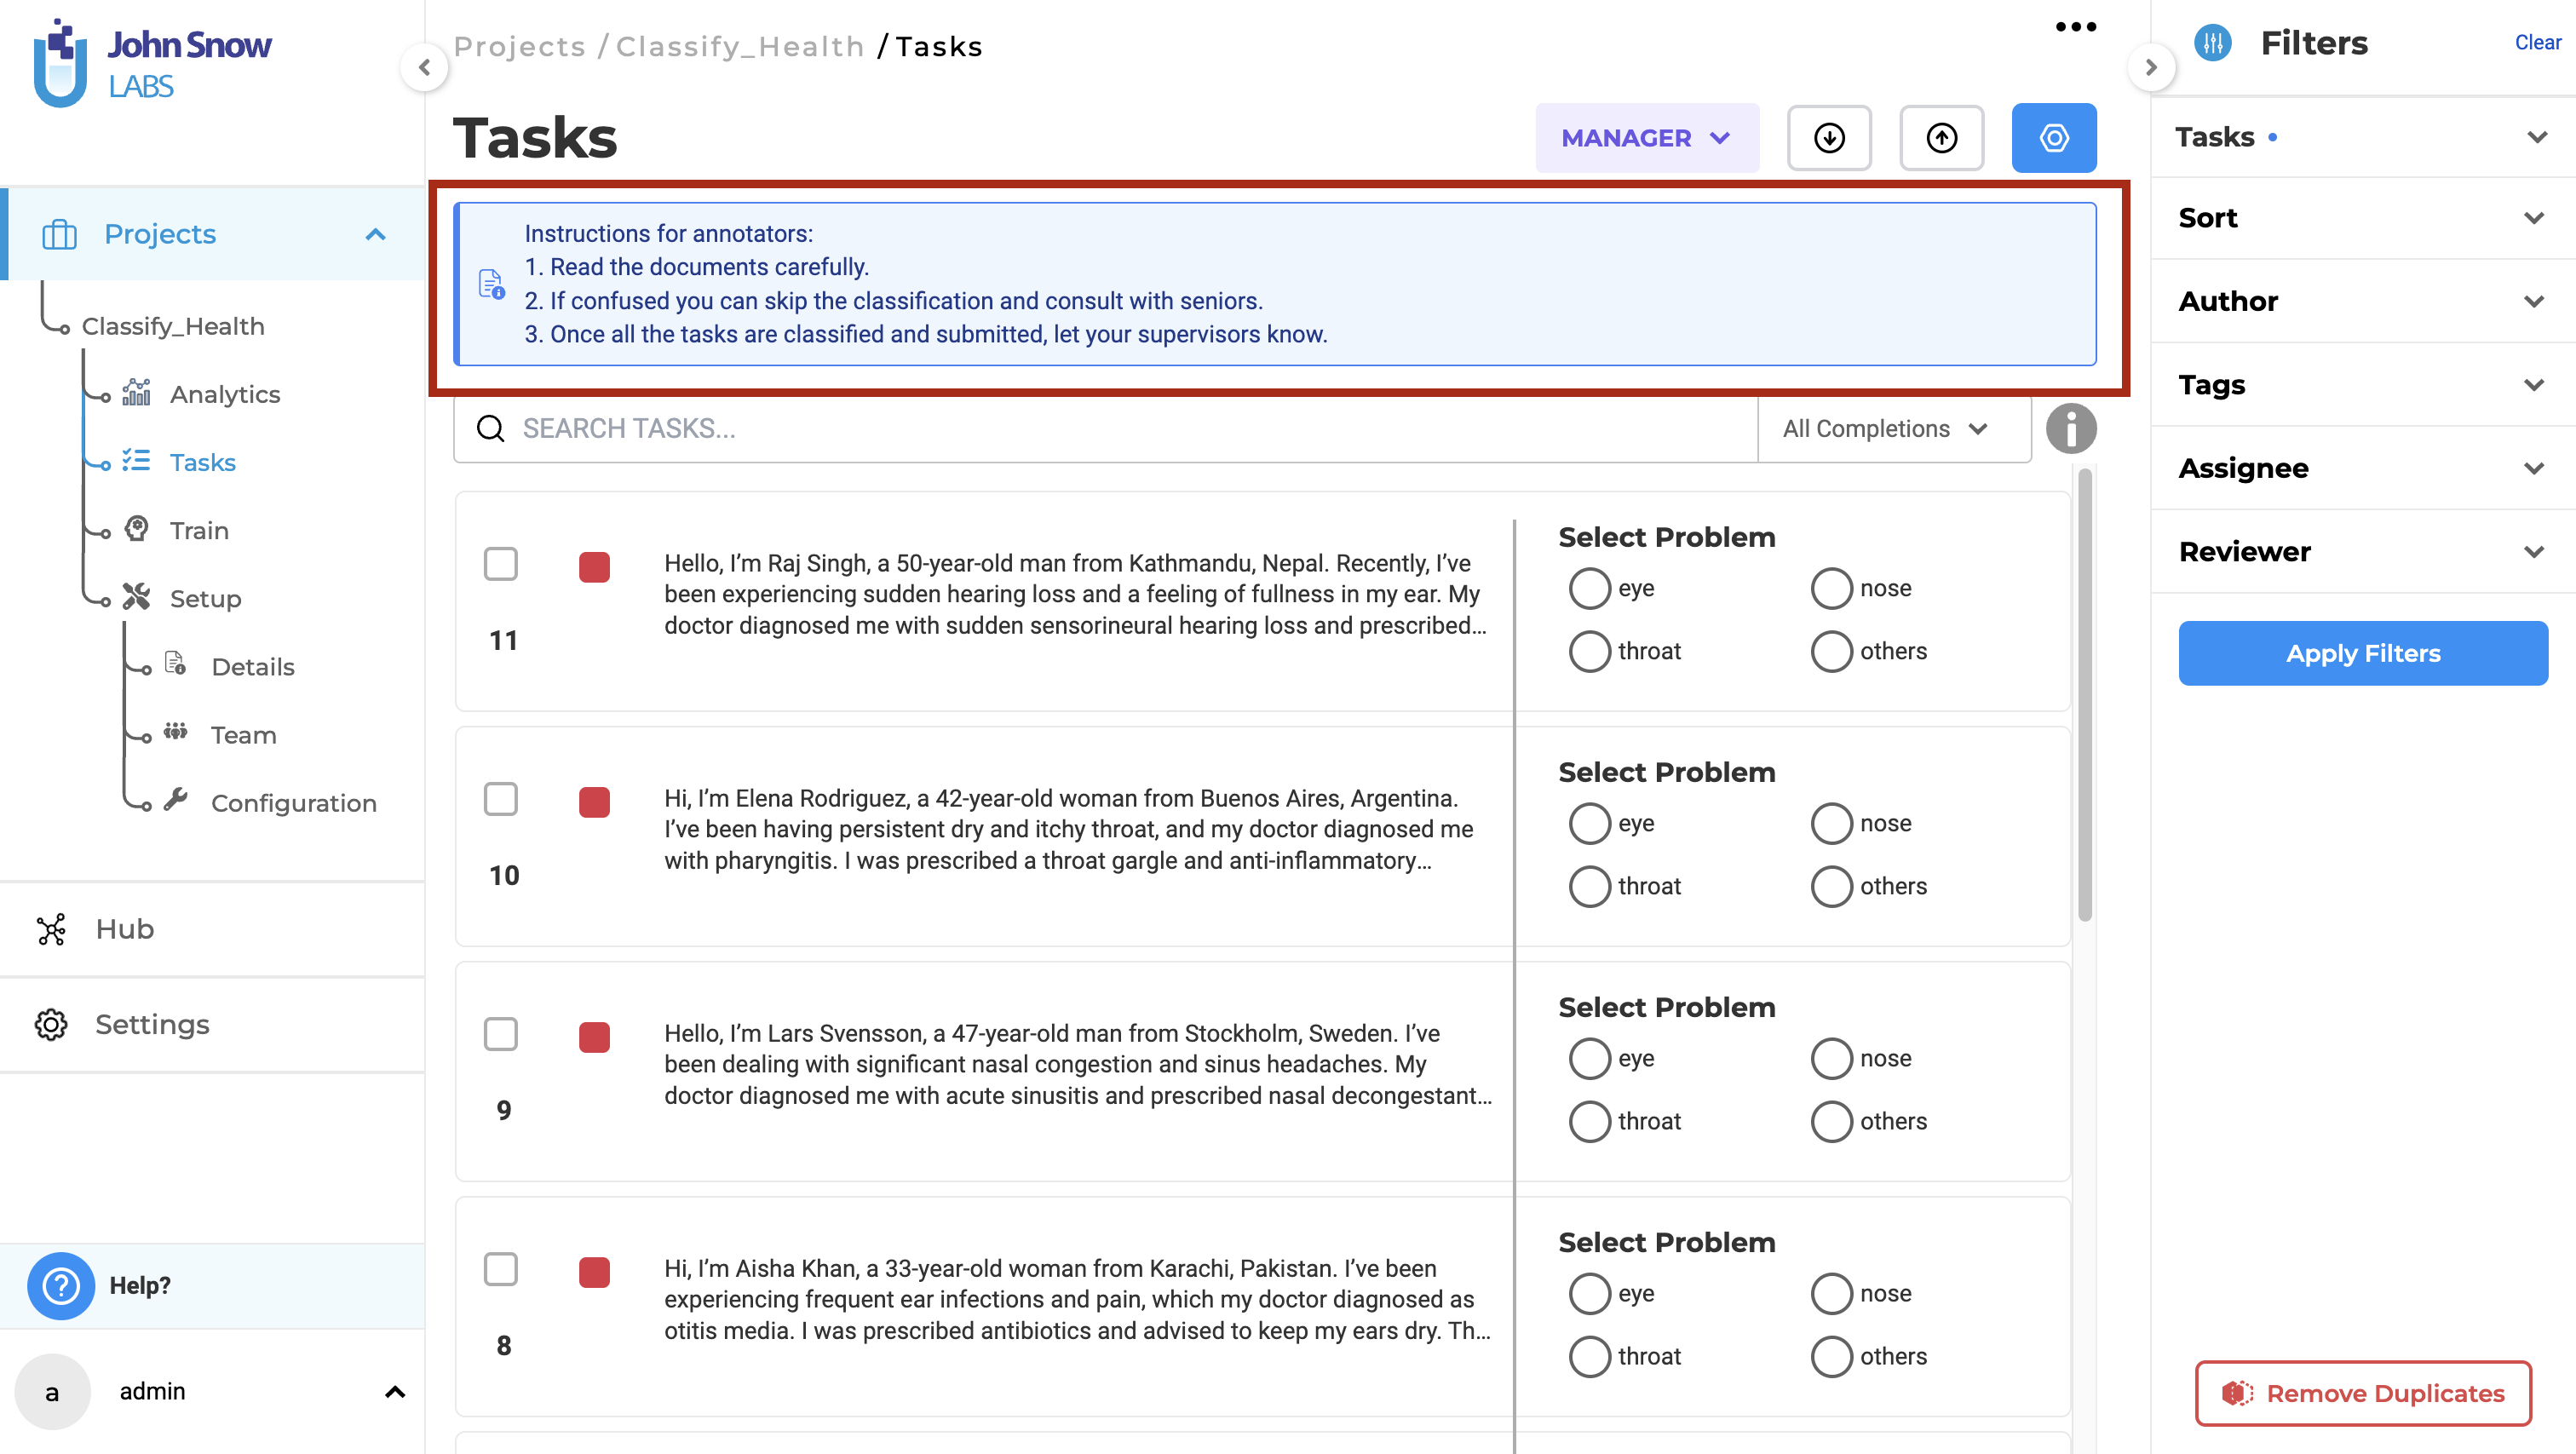Click the grey info icon beside search
This screenshot has width=2576, height=1454.
click(x=2070, y=429)
